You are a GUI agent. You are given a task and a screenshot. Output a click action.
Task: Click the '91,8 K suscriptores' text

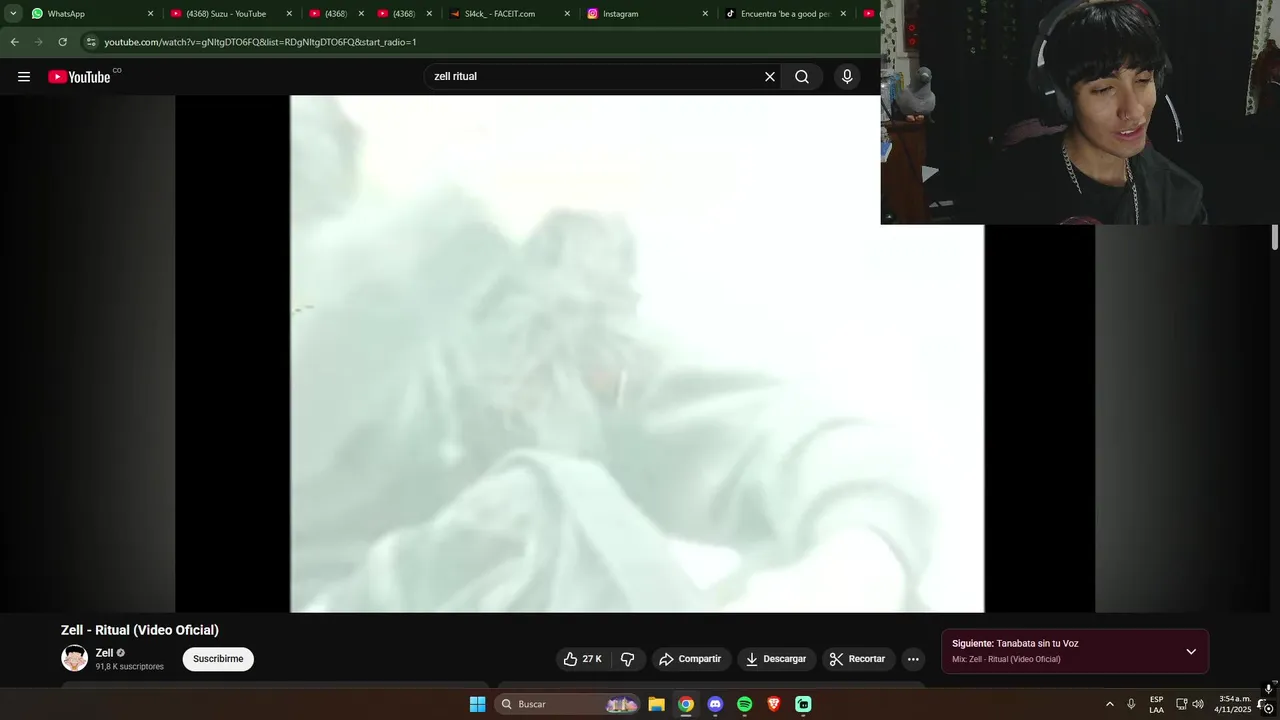point(130,667)
